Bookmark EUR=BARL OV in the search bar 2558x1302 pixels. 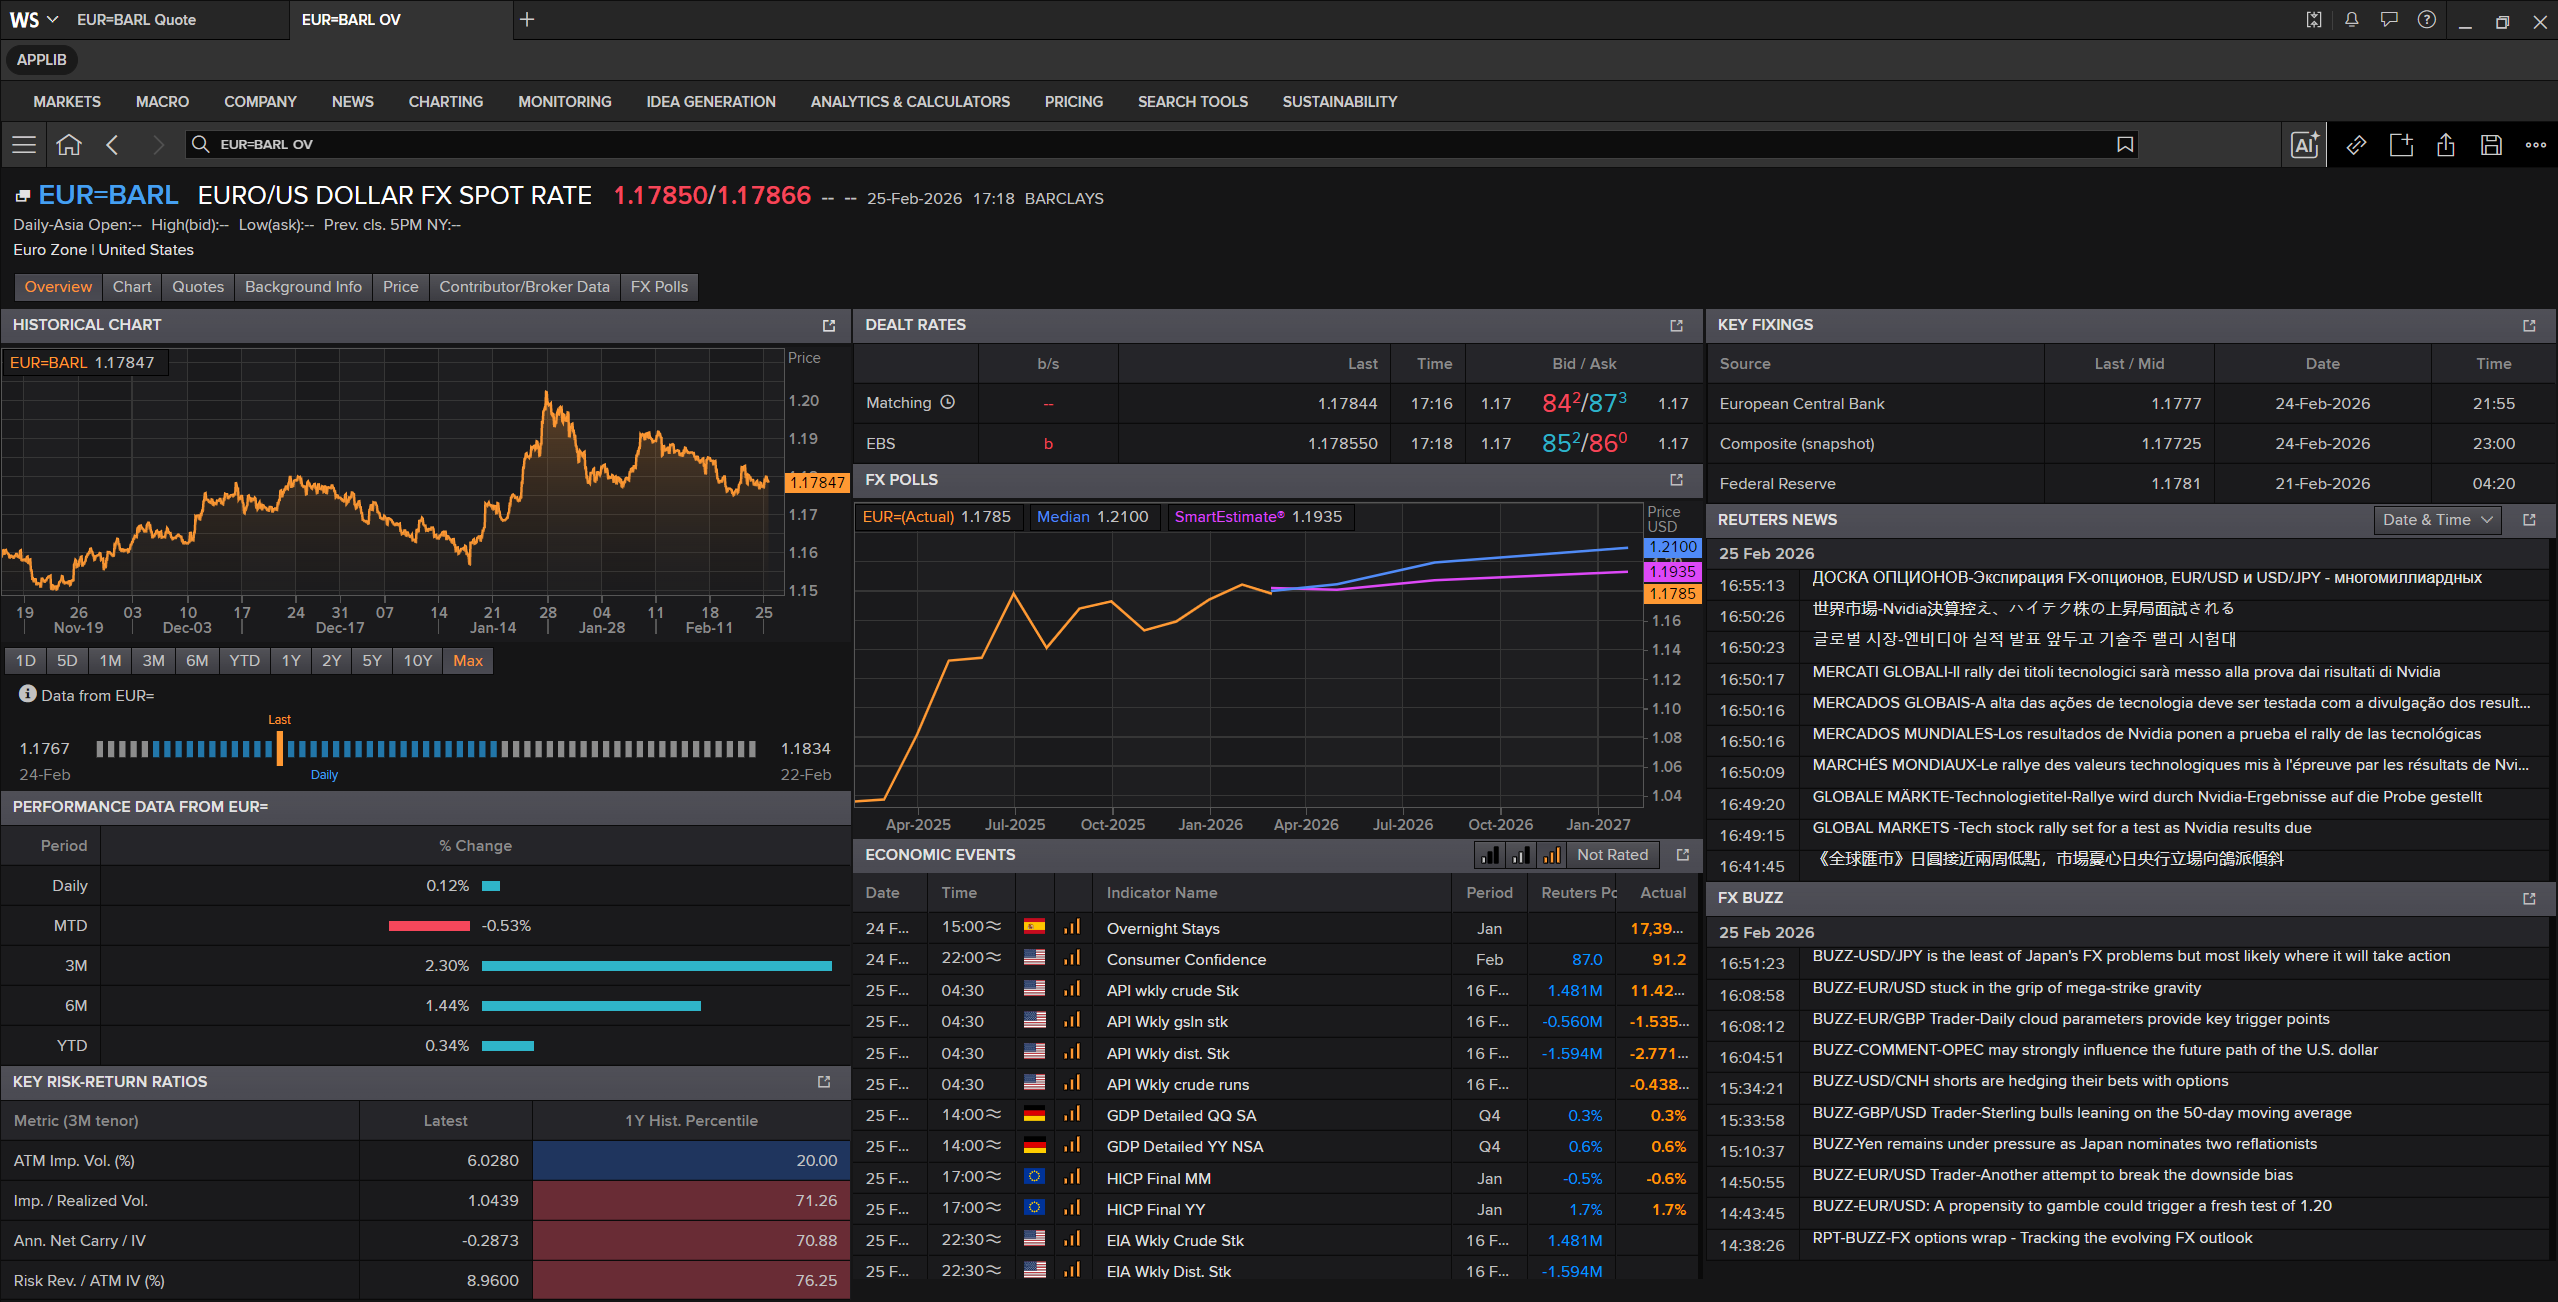pyautogui.click(x=2125, y=145)
